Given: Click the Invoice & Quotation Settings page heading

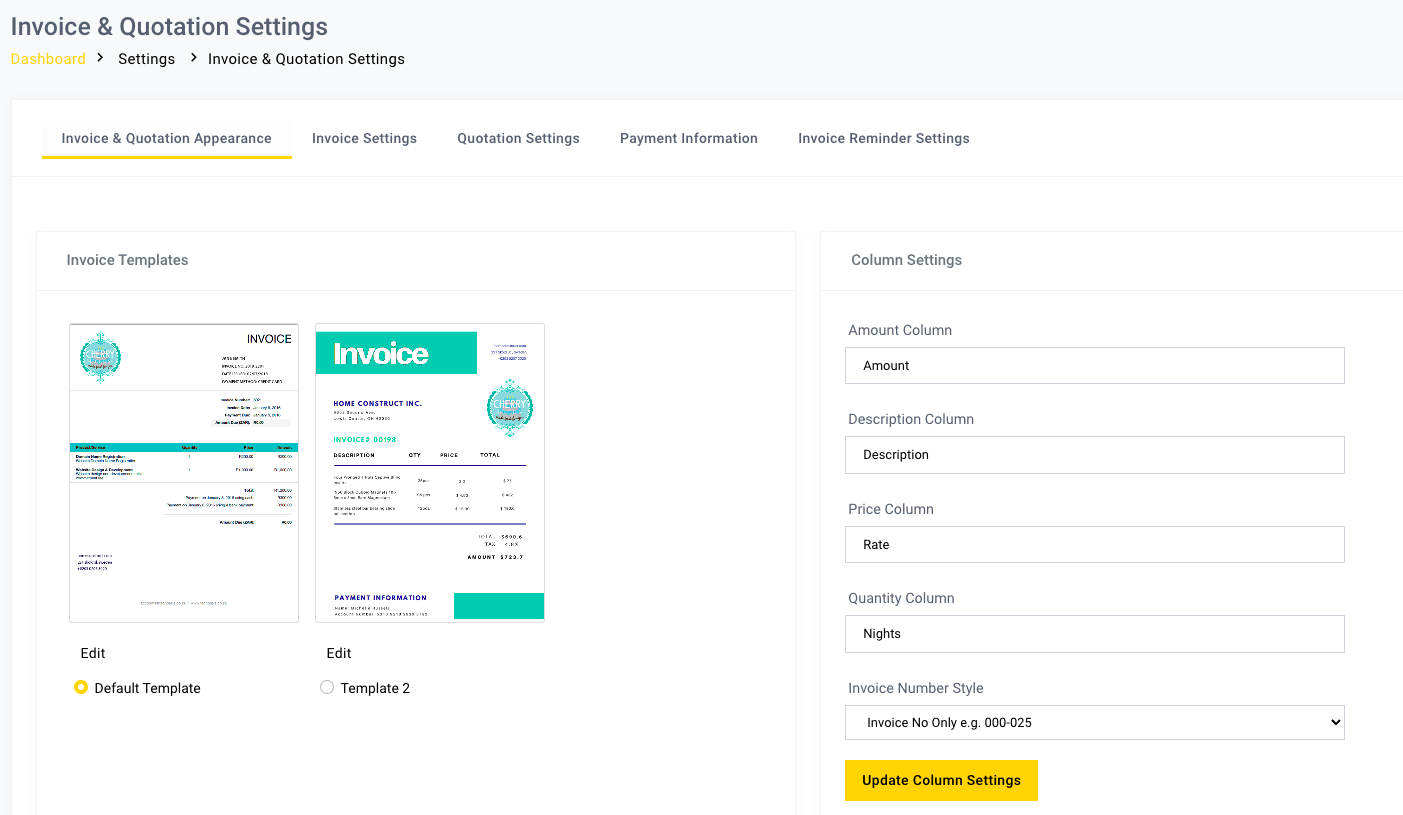Looking at the screenshot, I should pyautogui.click(x=168, y=26).
